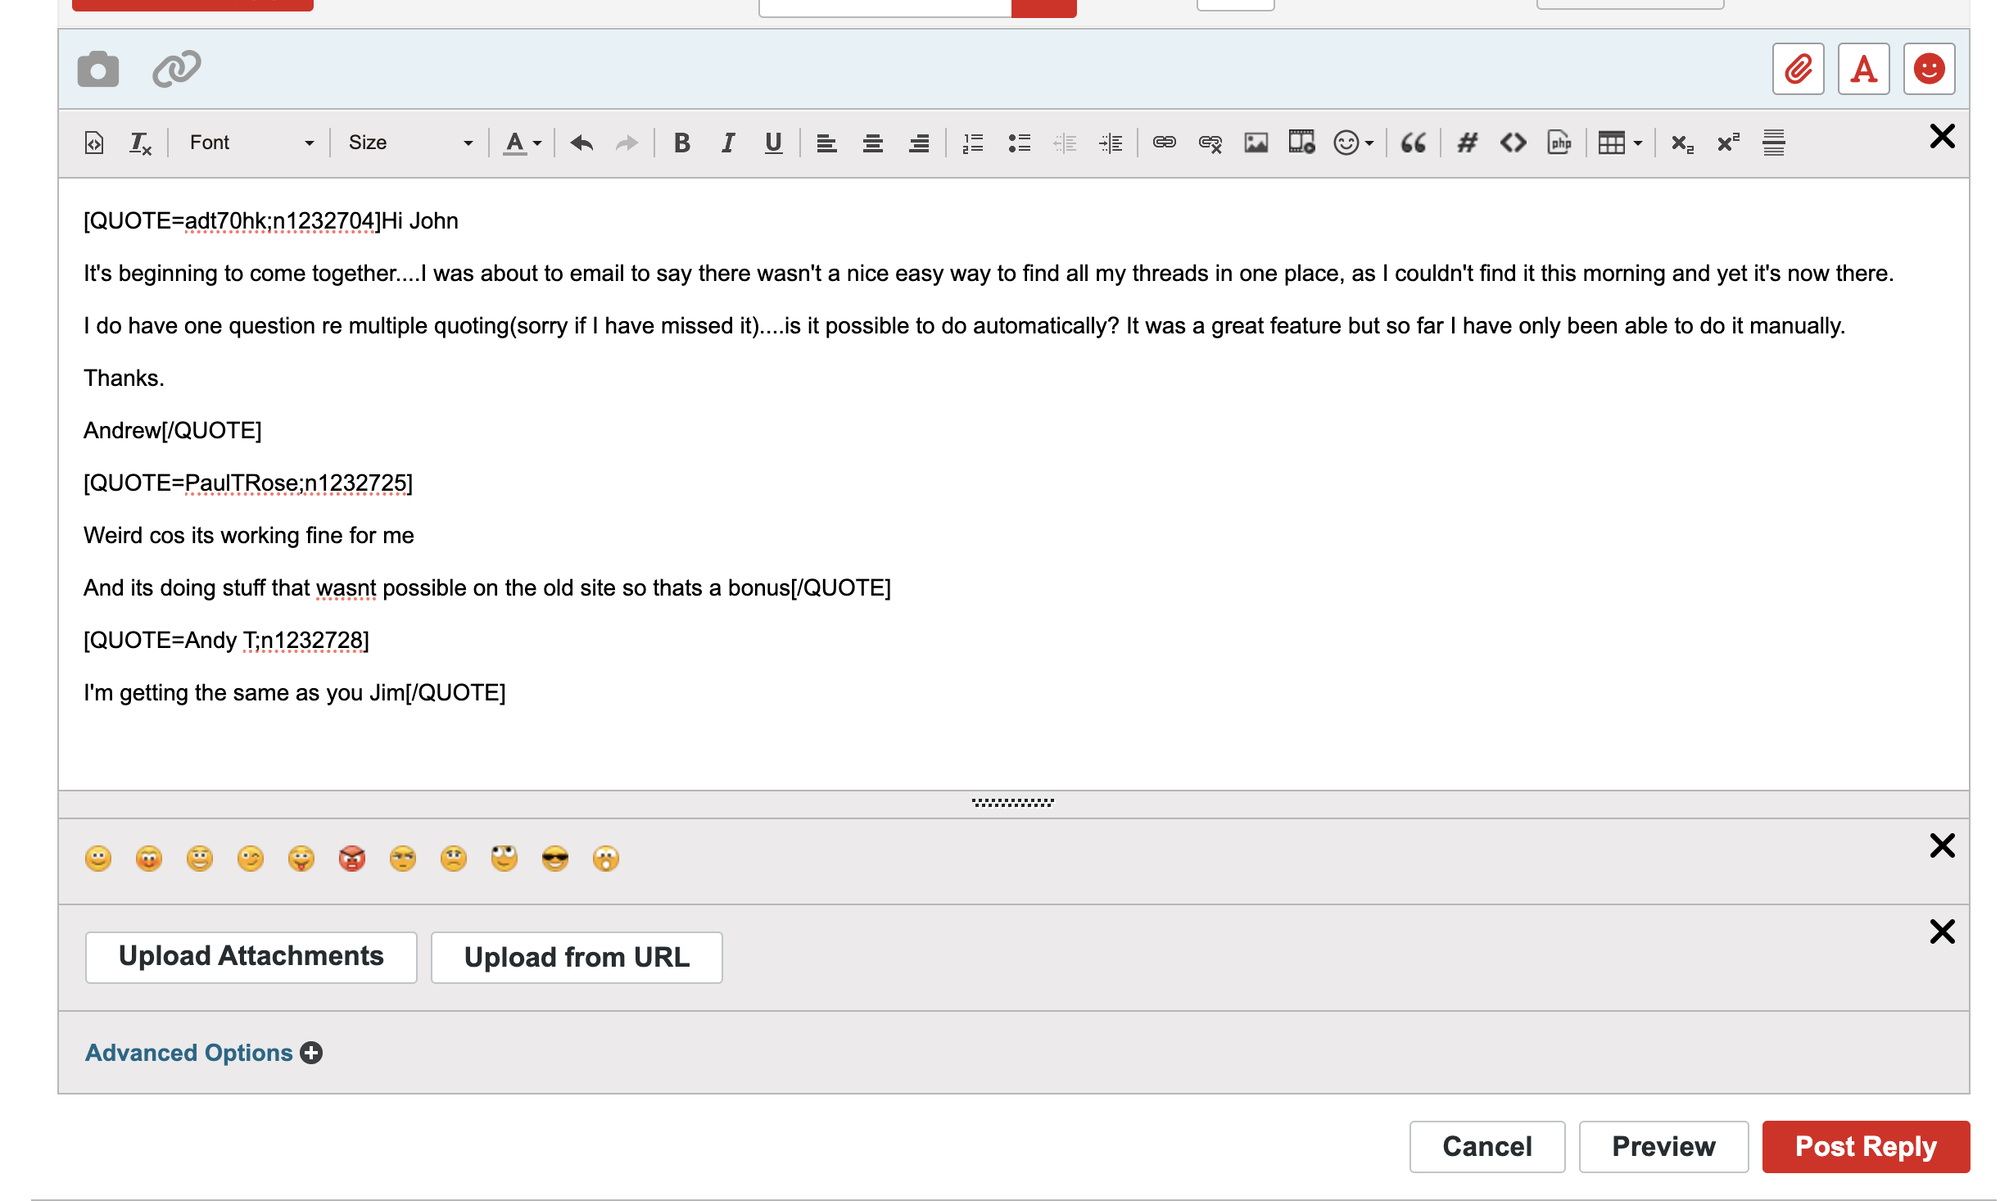
Task: Click Upload from URL button
Action: tap(576, 957)
